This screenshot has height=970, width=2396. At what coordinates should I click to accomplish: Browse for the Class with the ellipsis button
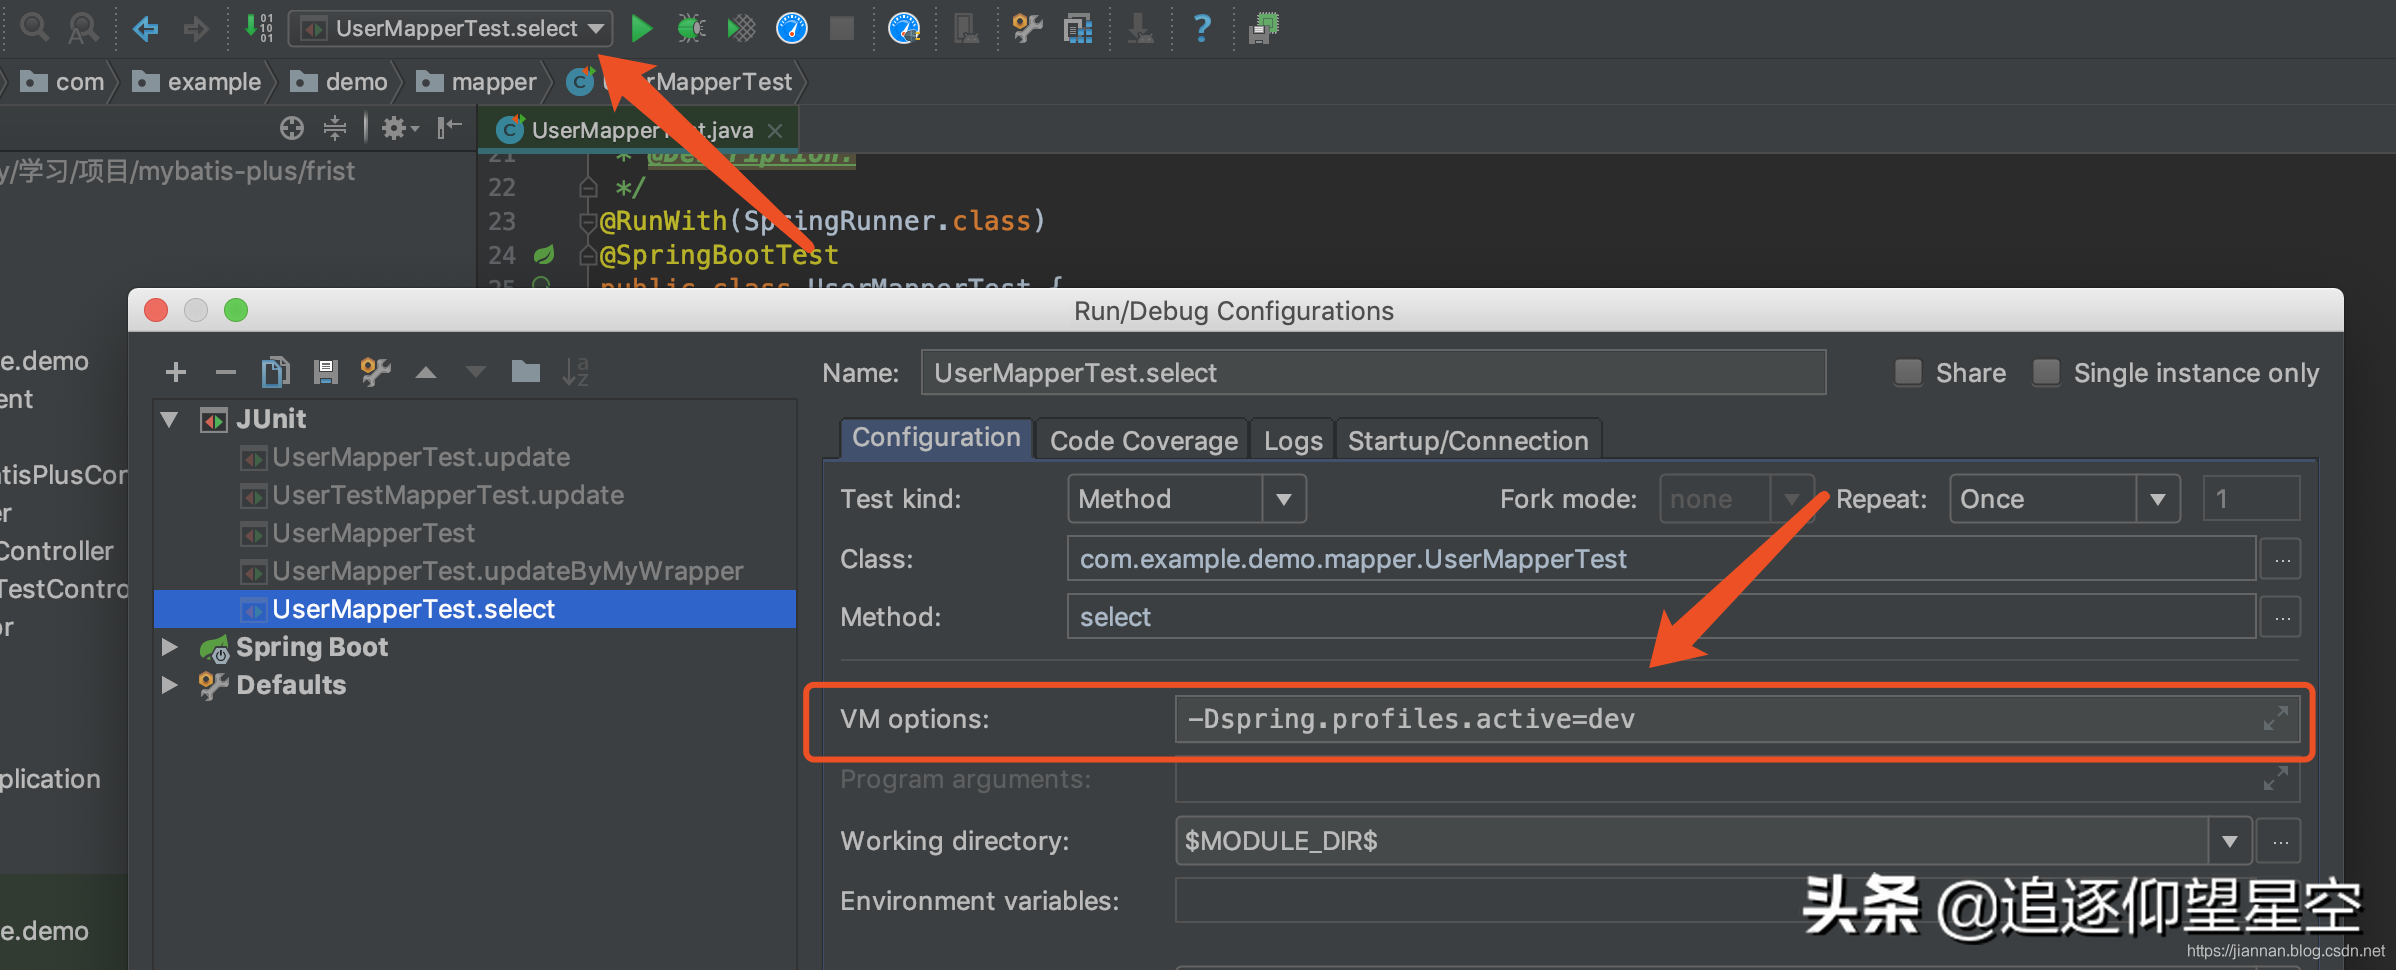tap(2282, 560)
